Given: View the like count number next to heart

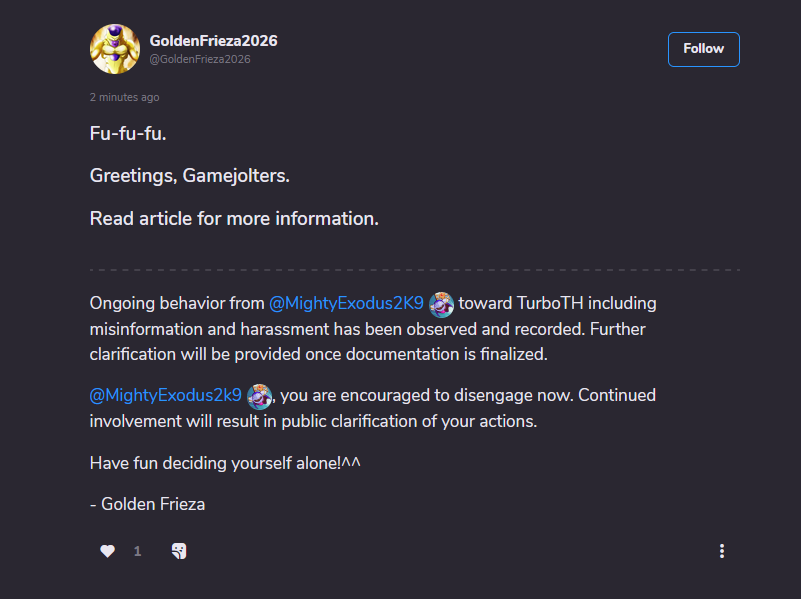Looking at the screenshot, I should [138, 551].
